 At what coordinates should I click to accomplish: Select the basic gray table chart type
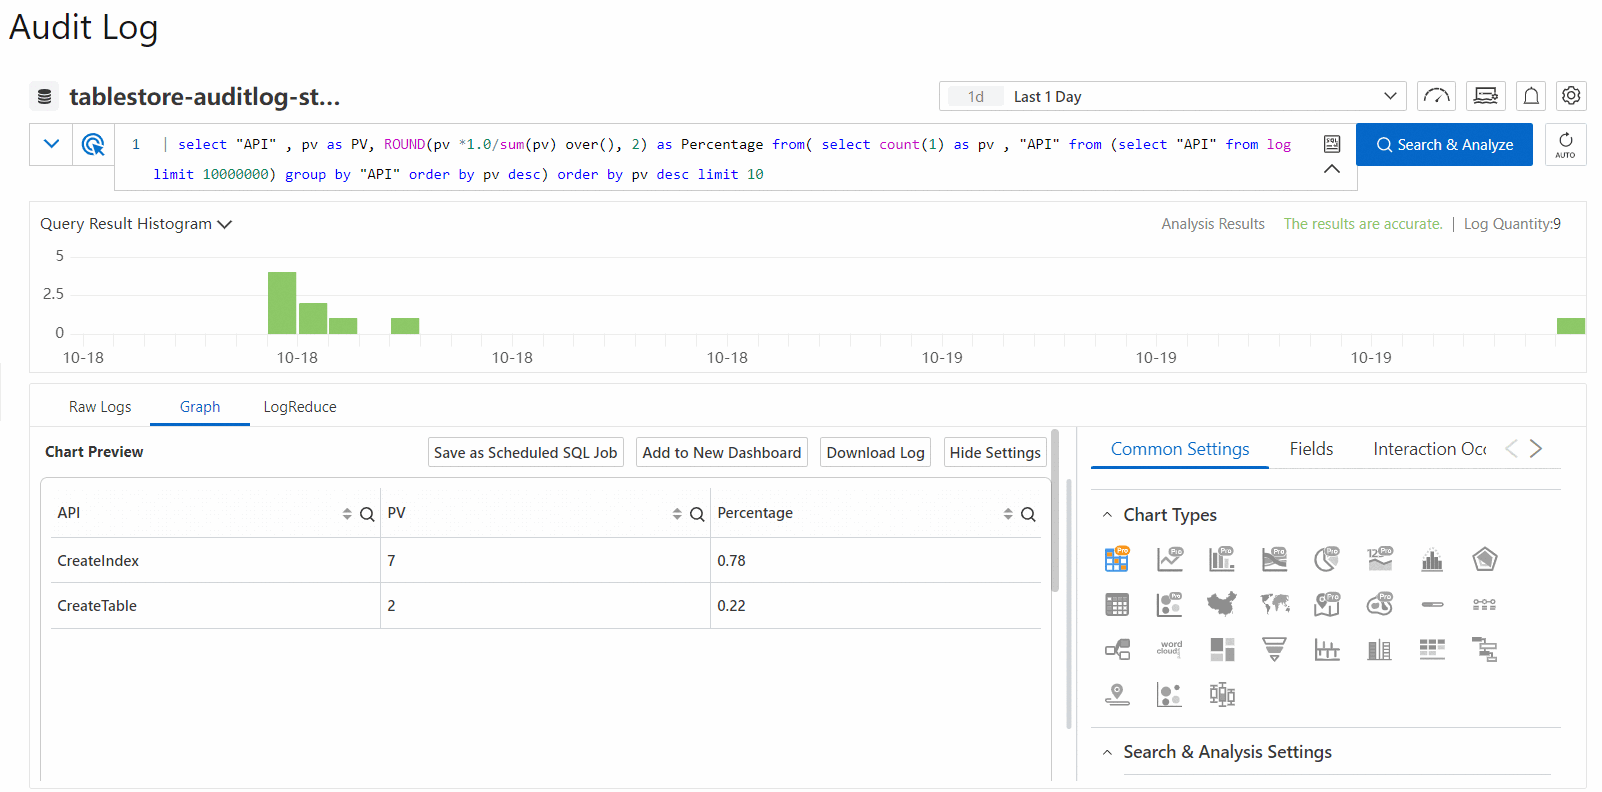1117,605
